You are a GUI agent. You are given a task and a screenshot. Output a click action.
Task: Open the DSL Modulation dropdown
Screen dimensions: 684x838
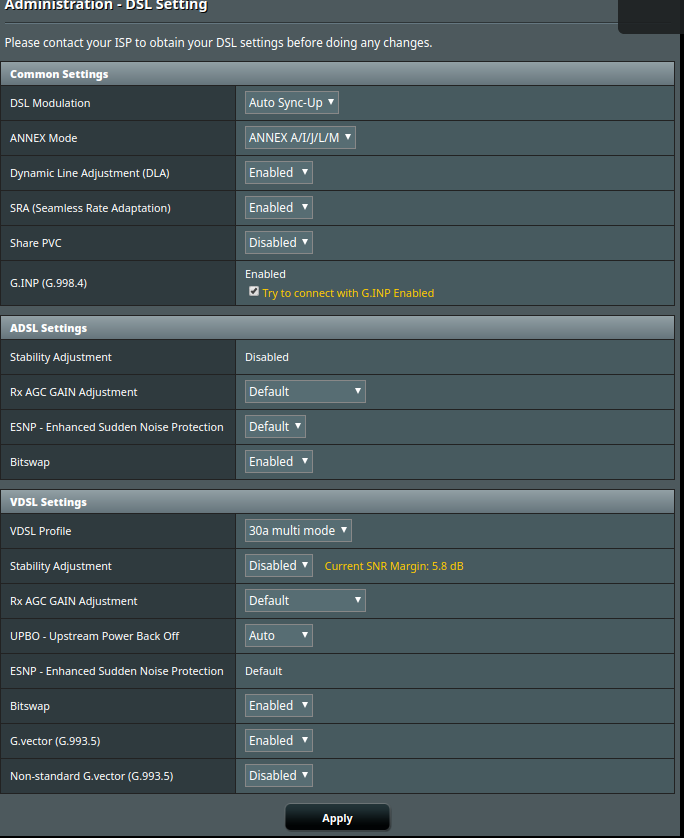click(x=292, y=103)
